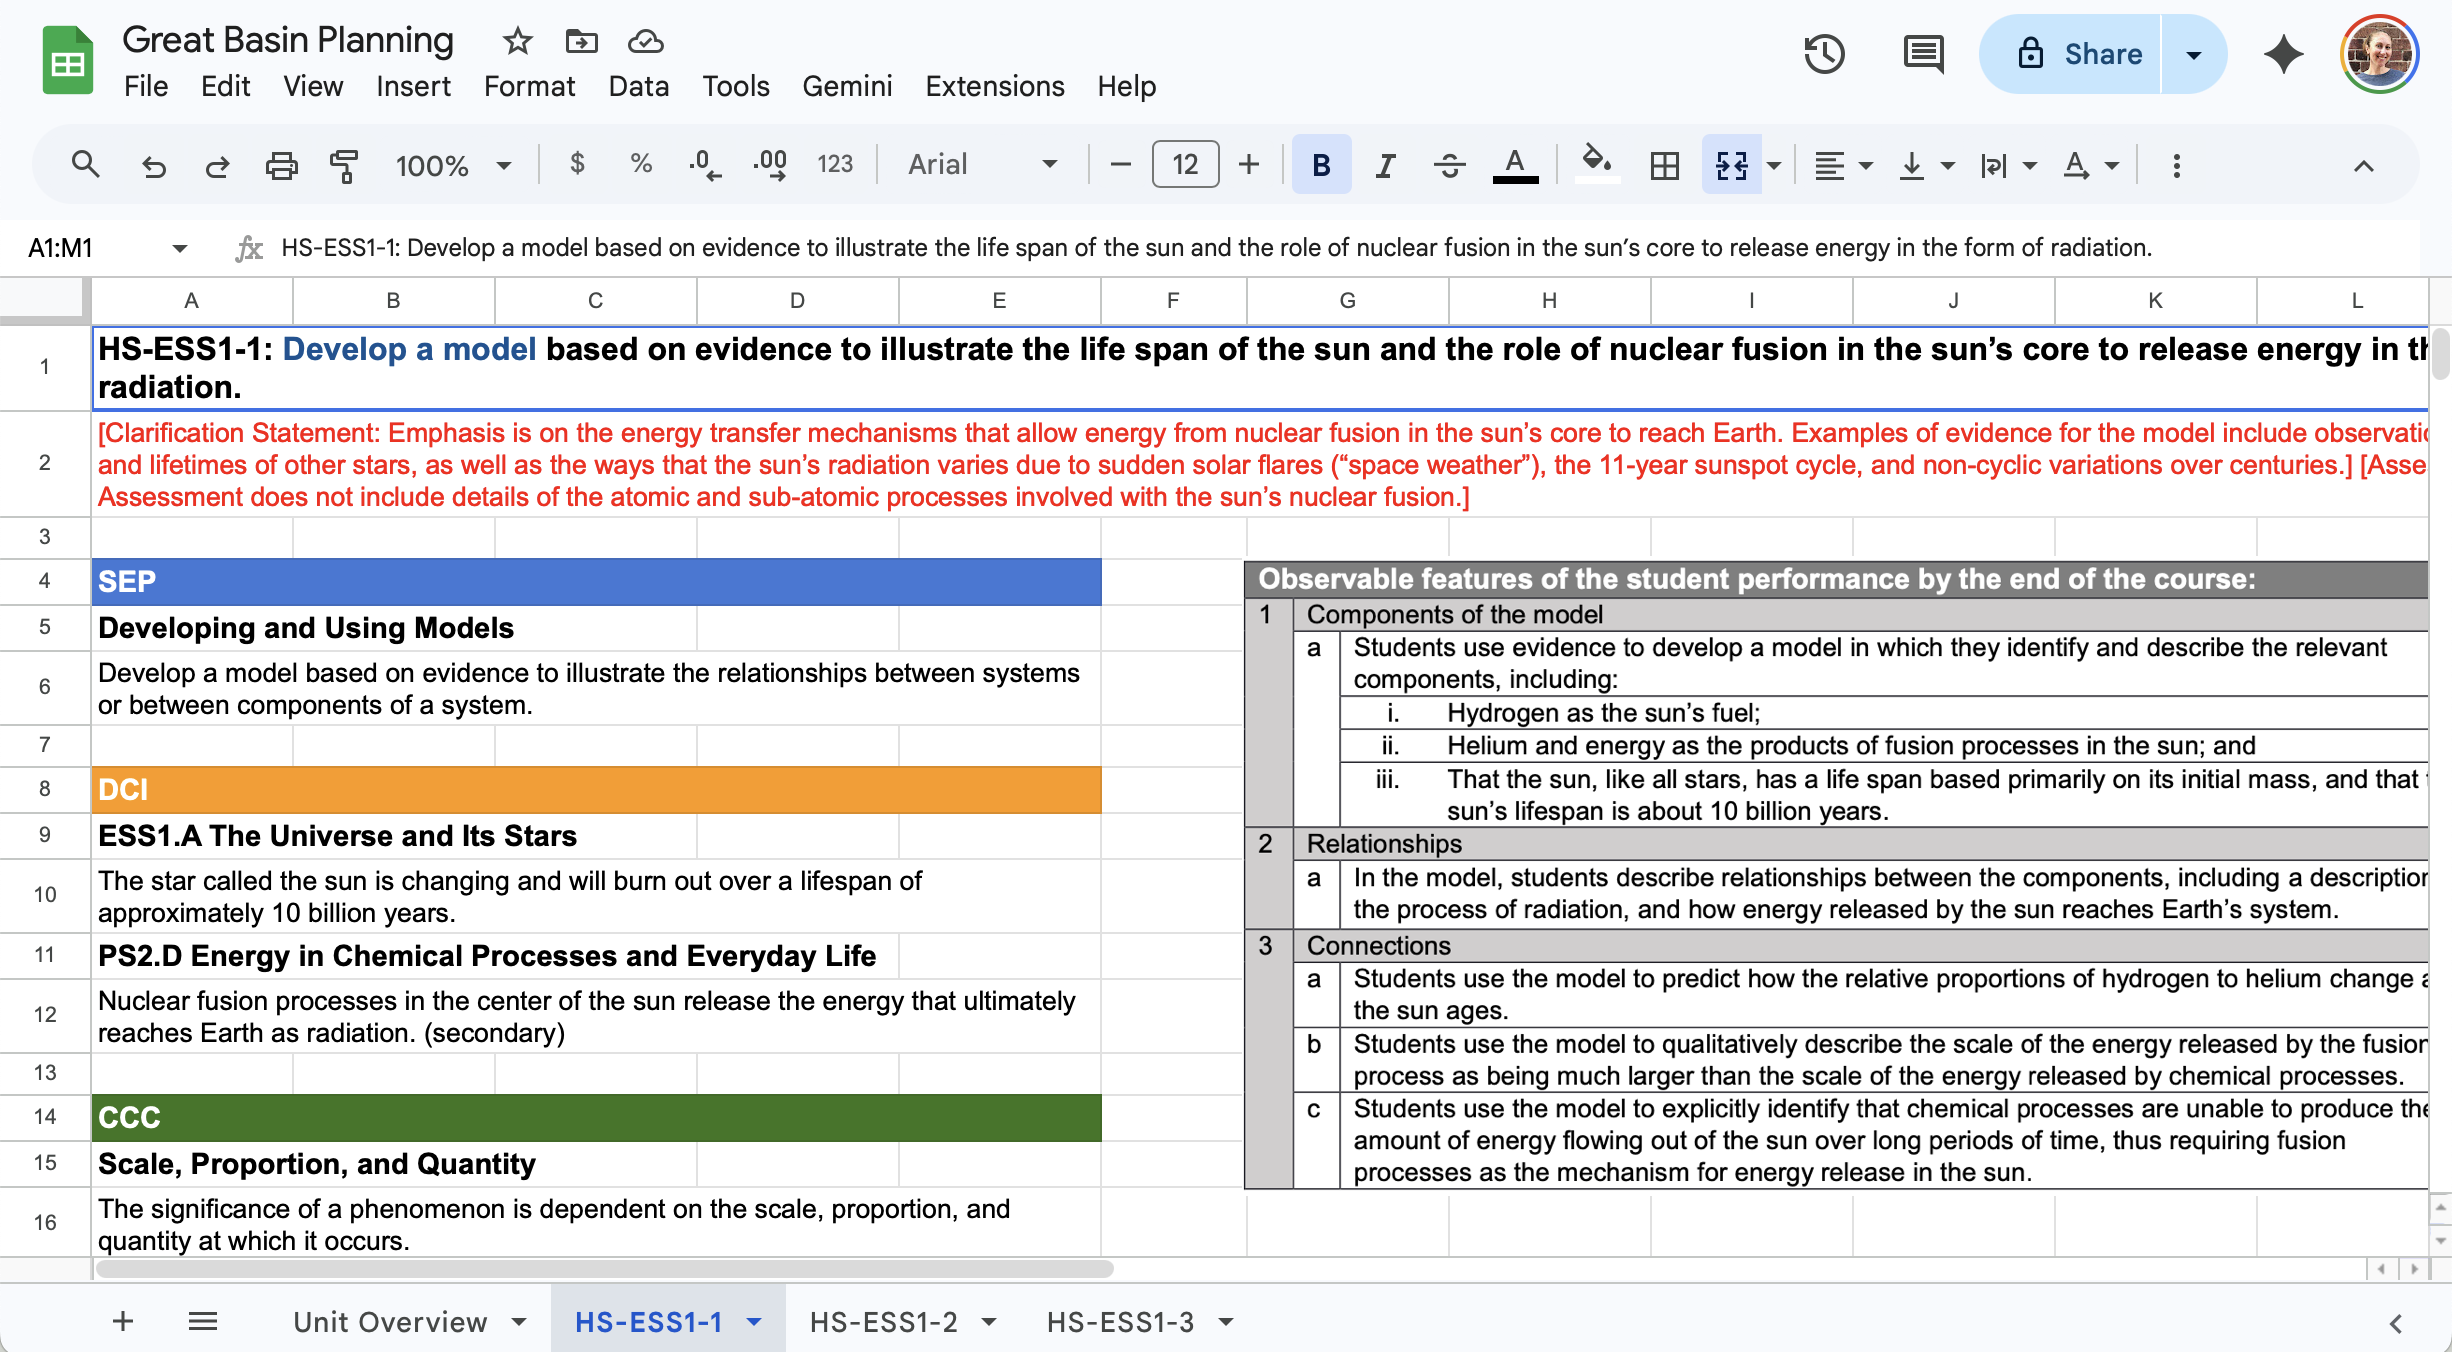Open the zoom 100% dropdown
Screen dimensions: 2452x1352
[453, 165]
